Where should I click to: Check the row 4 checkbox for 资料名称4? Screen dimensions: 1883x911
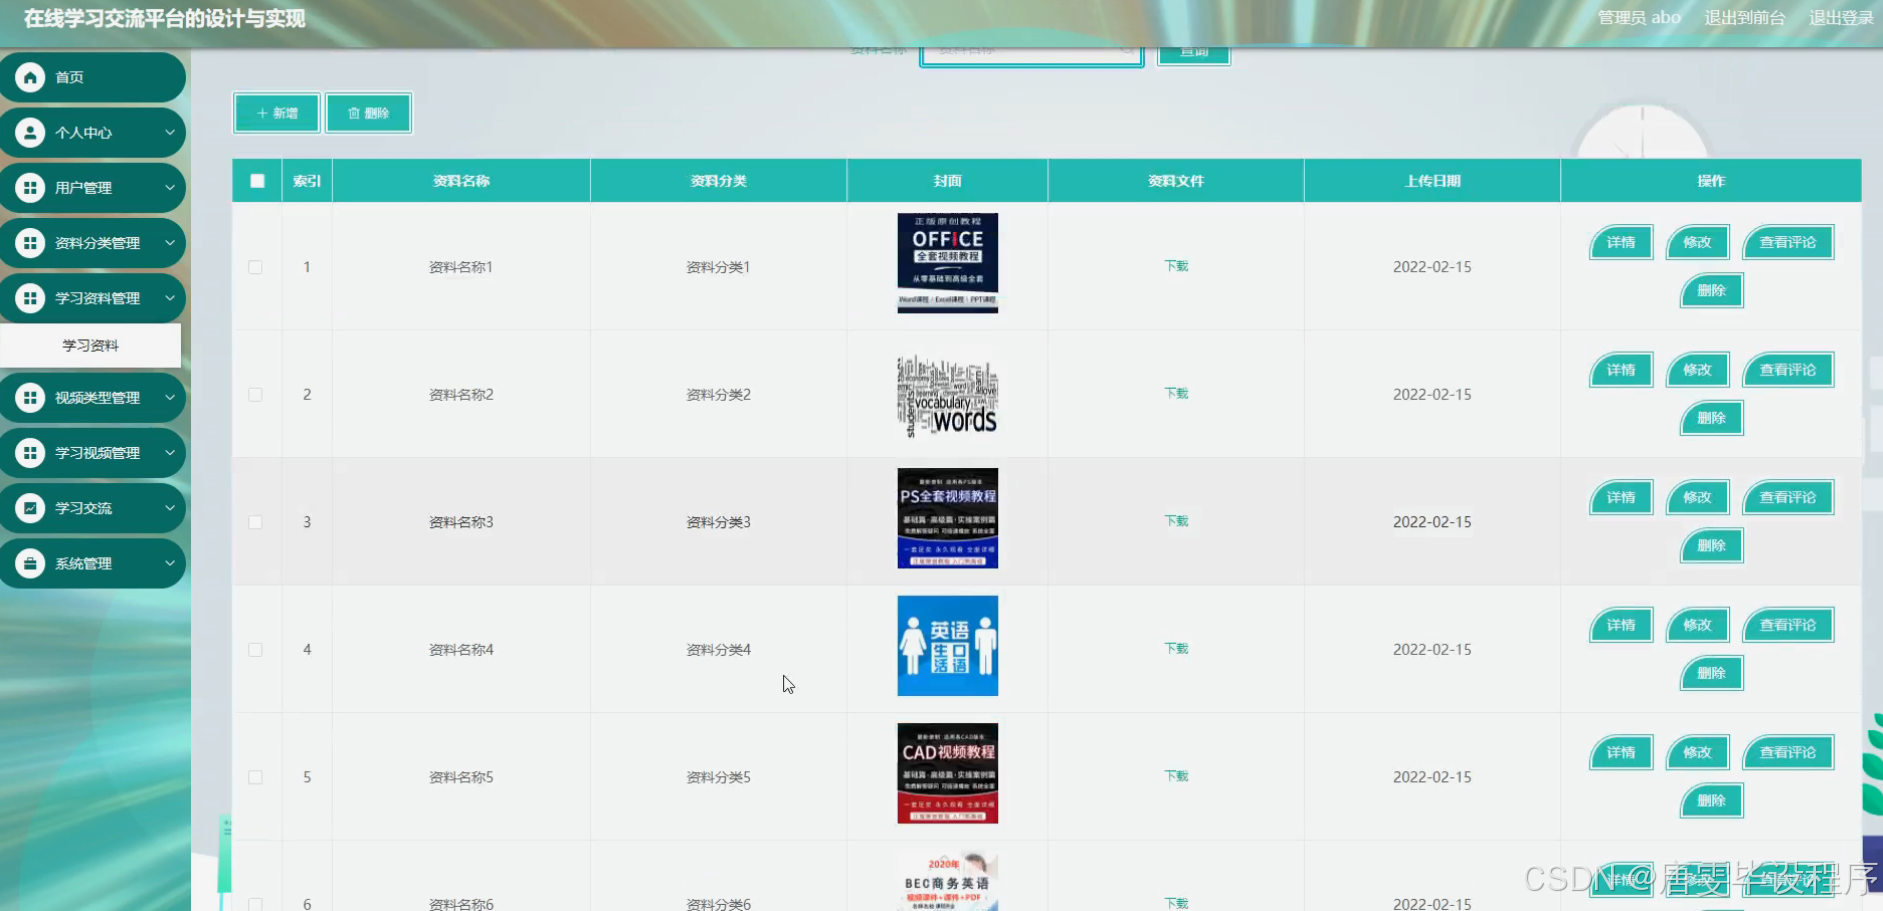pos(255,649)
